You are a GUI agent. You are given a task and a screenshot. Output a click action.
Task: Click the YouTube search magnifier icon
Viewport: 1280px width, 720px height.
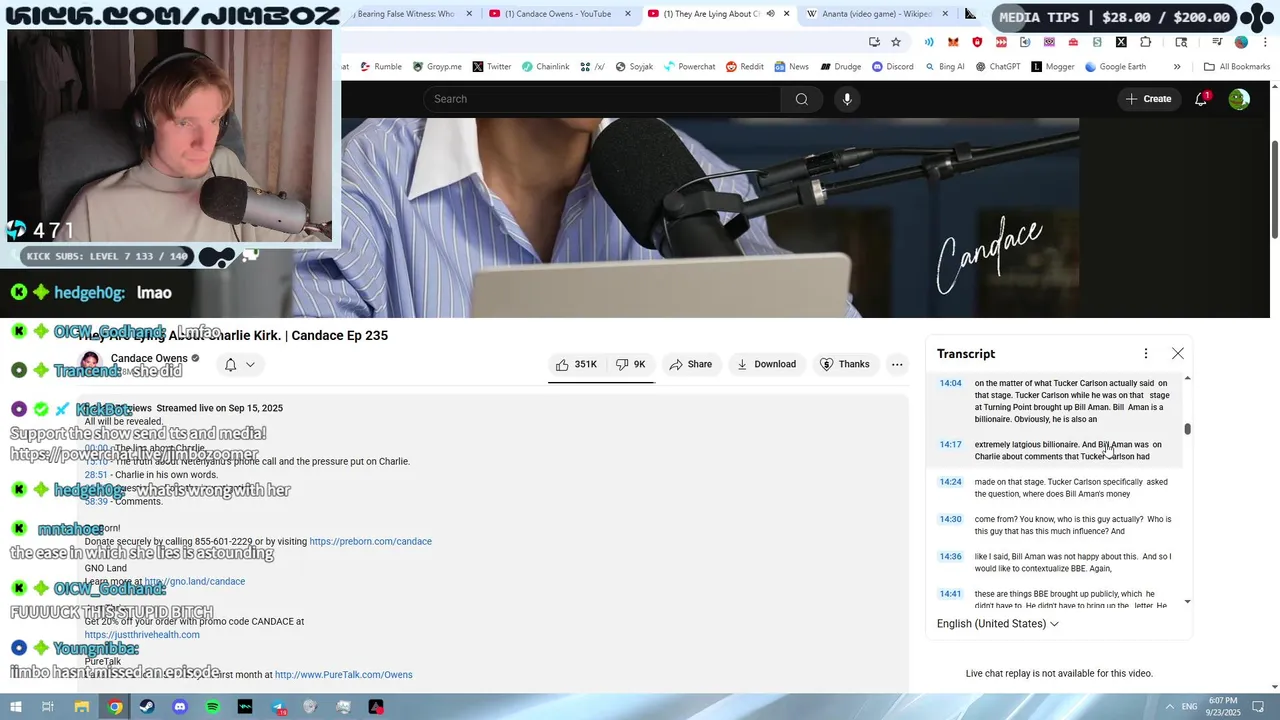pos(801,99)
